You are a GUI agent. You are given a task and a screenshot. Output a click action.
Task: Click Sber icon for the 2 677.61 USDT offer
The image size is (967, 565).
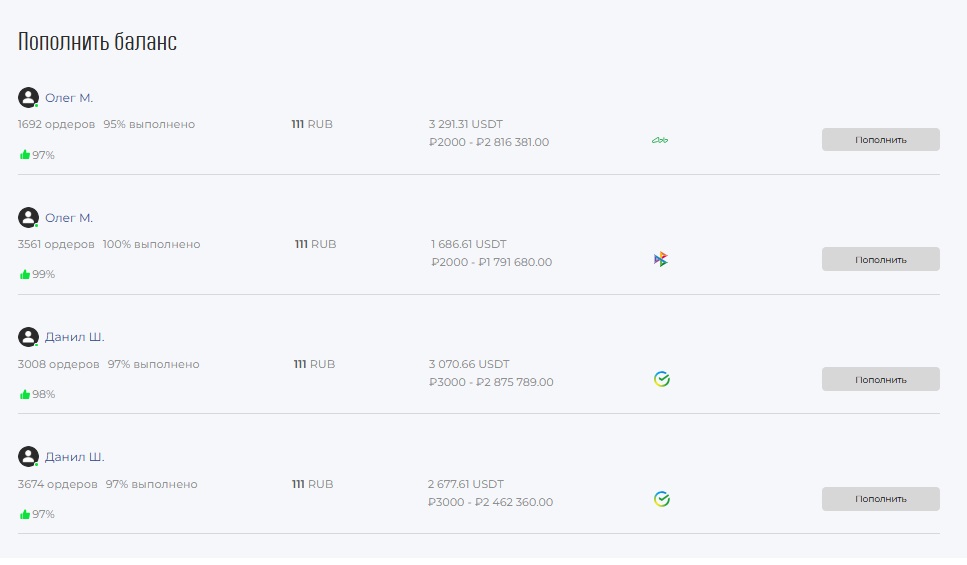pos(662,499)
